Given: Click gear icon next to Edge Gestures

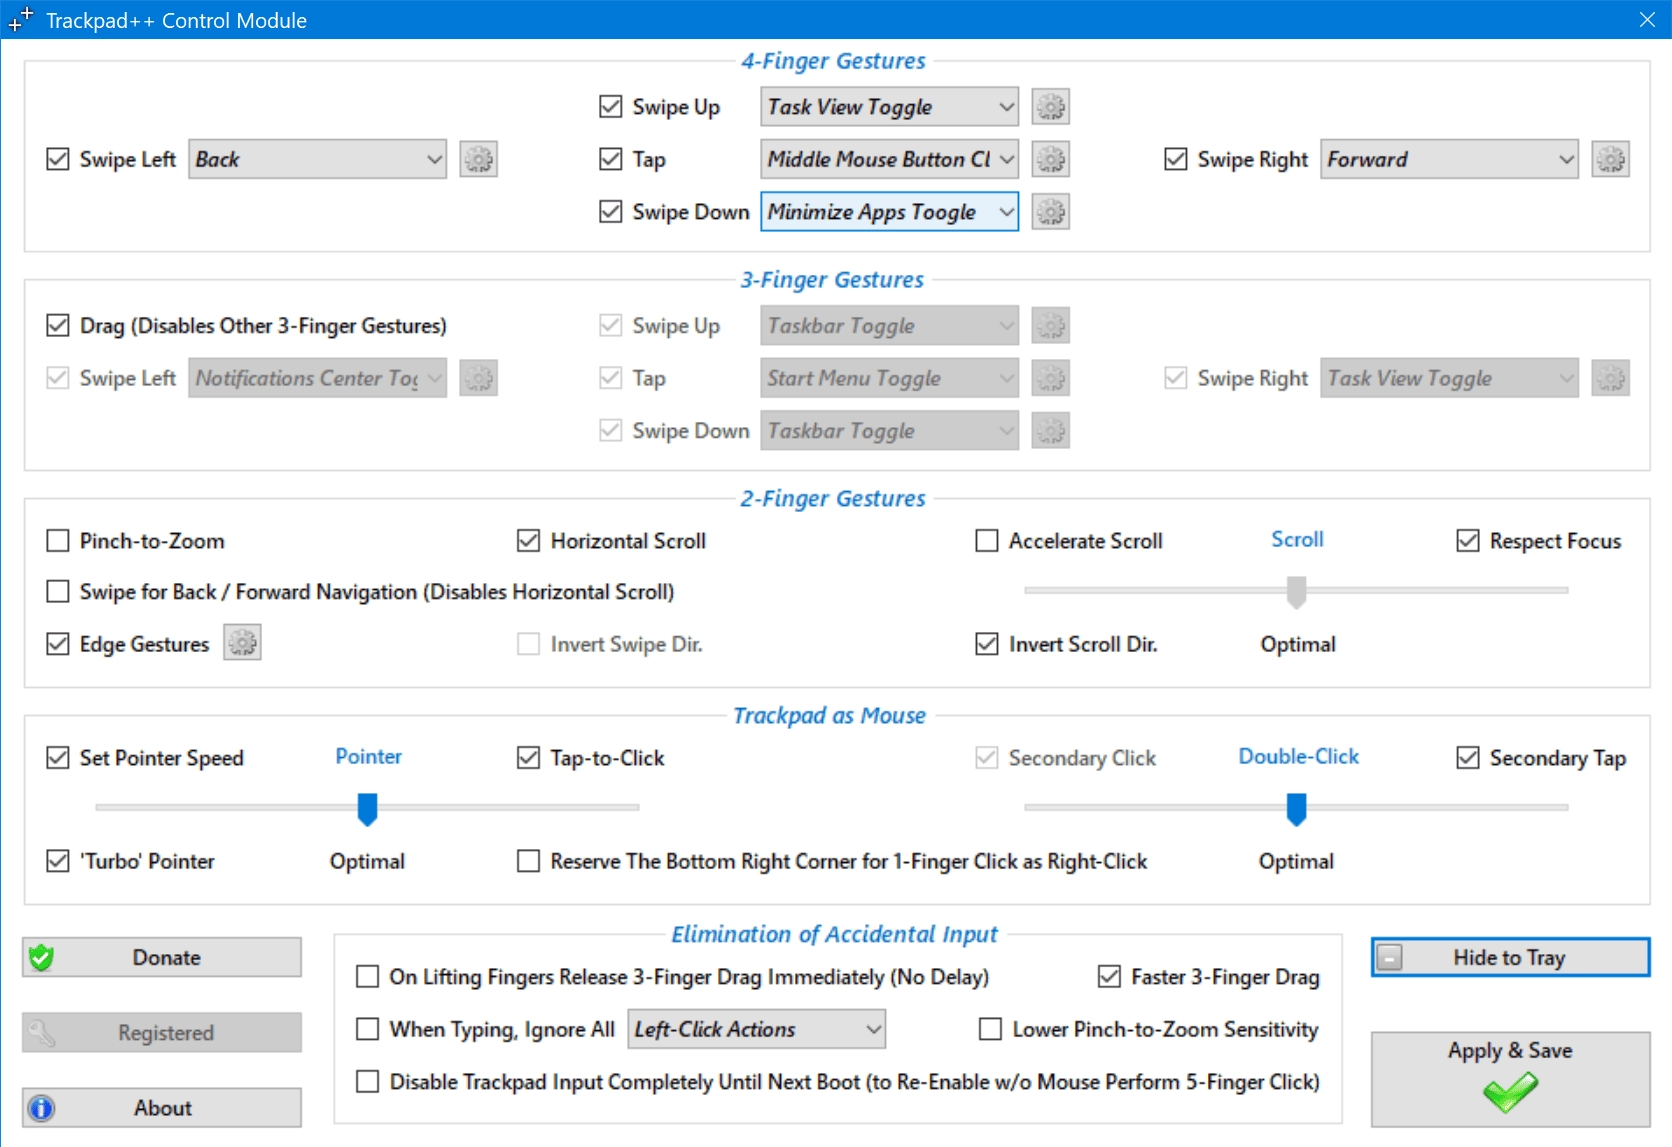Looking at the screenshot, I should click(x=242, y=643).
